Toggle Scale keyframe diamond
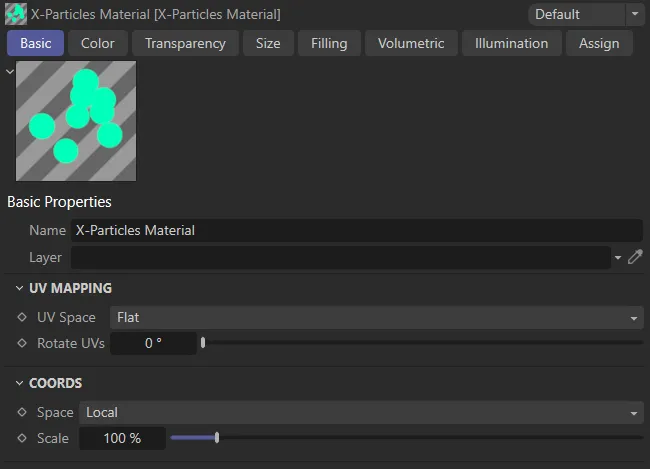Viewport: 650px width, 469px height. tap(22, 438)
